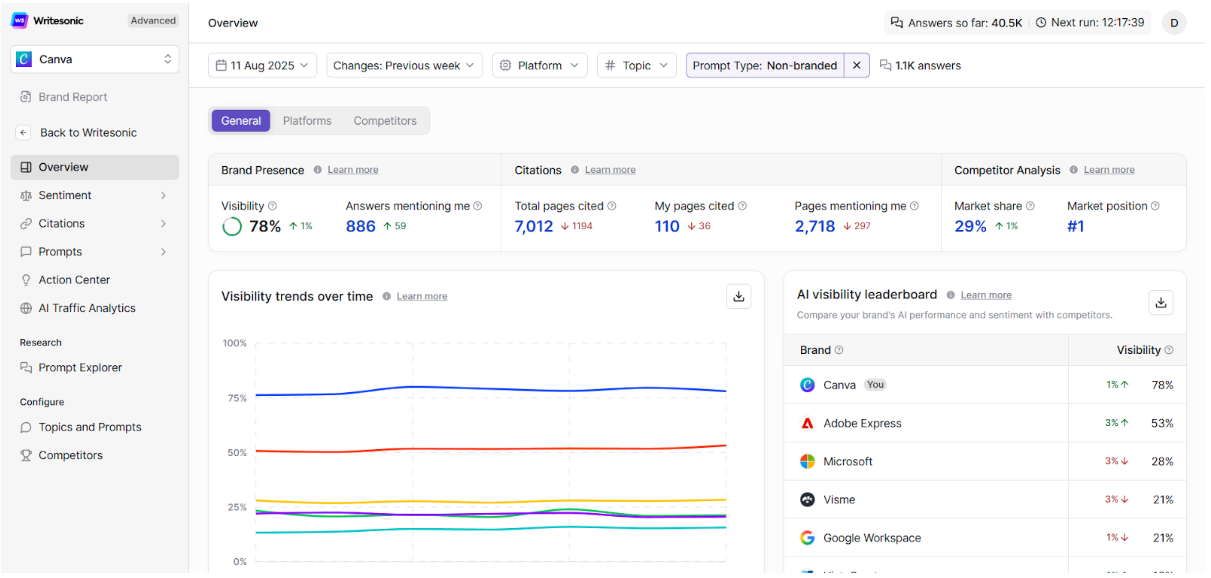
Task: Download the Visibility trends chart
Action: tap(739, 296)
